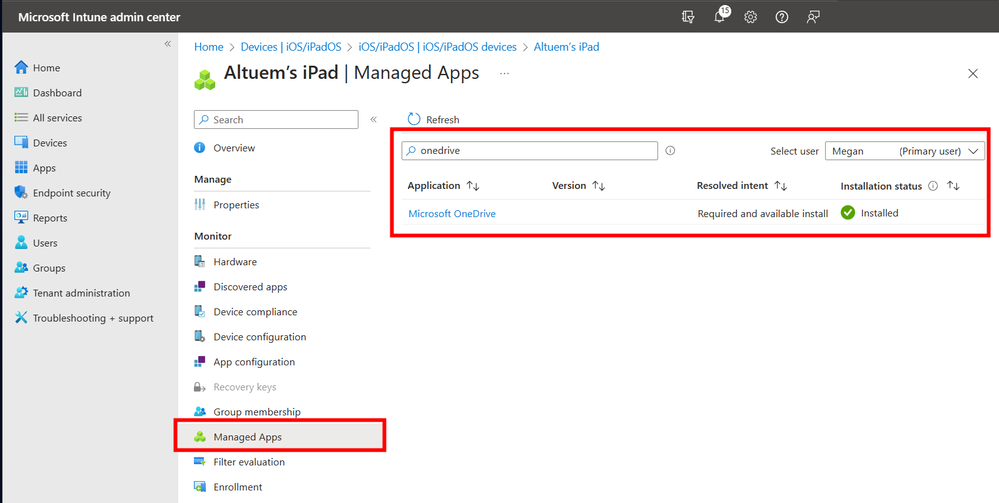
Task: Click the Reports icon in left navigation
Action: 21,217
